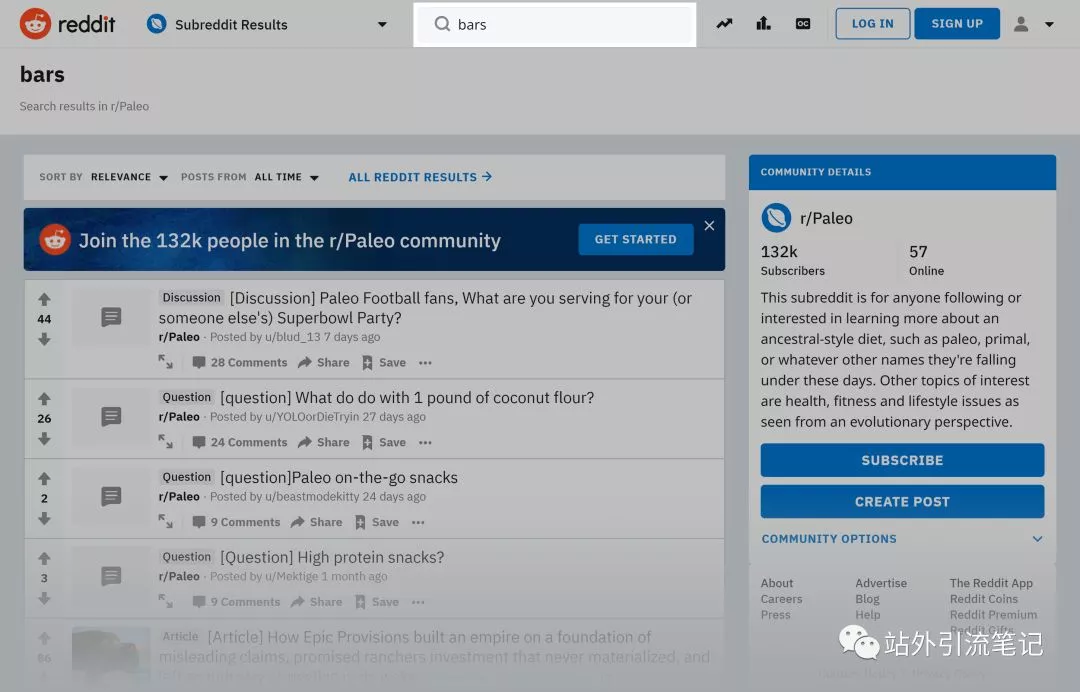Open the Paleo on-the-go snacks title

pos(339,477)
